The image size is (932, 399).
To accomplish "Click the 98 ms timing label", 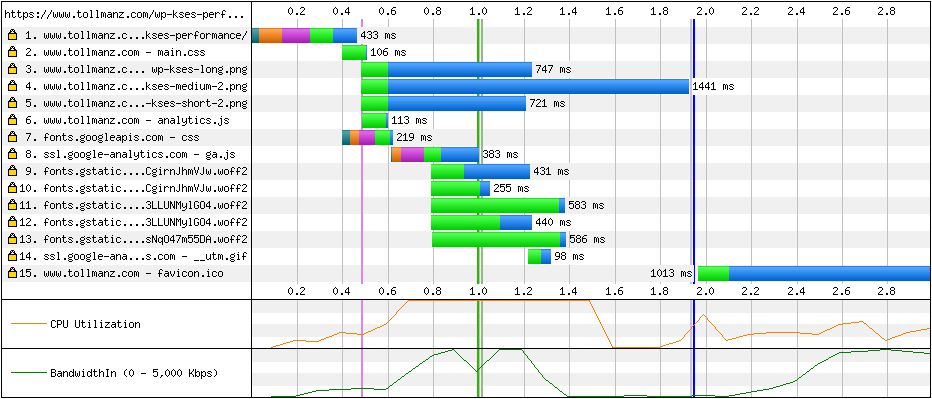I will (x=569, y=257).
